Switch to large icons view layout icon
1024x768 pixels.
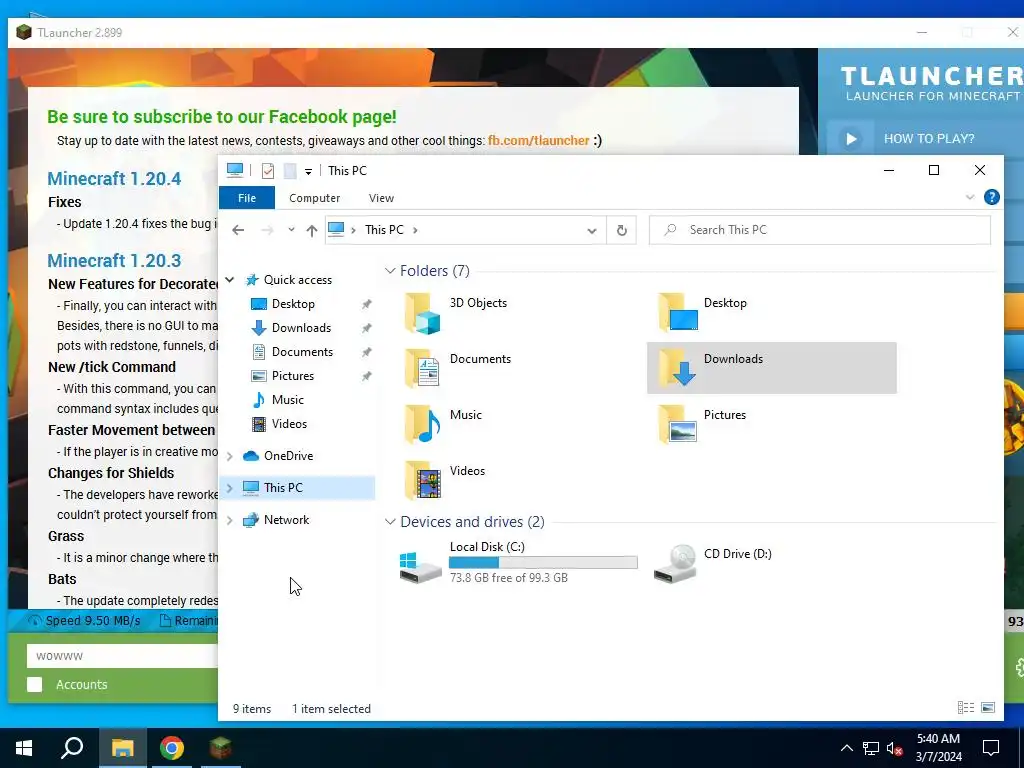[988, 707]
